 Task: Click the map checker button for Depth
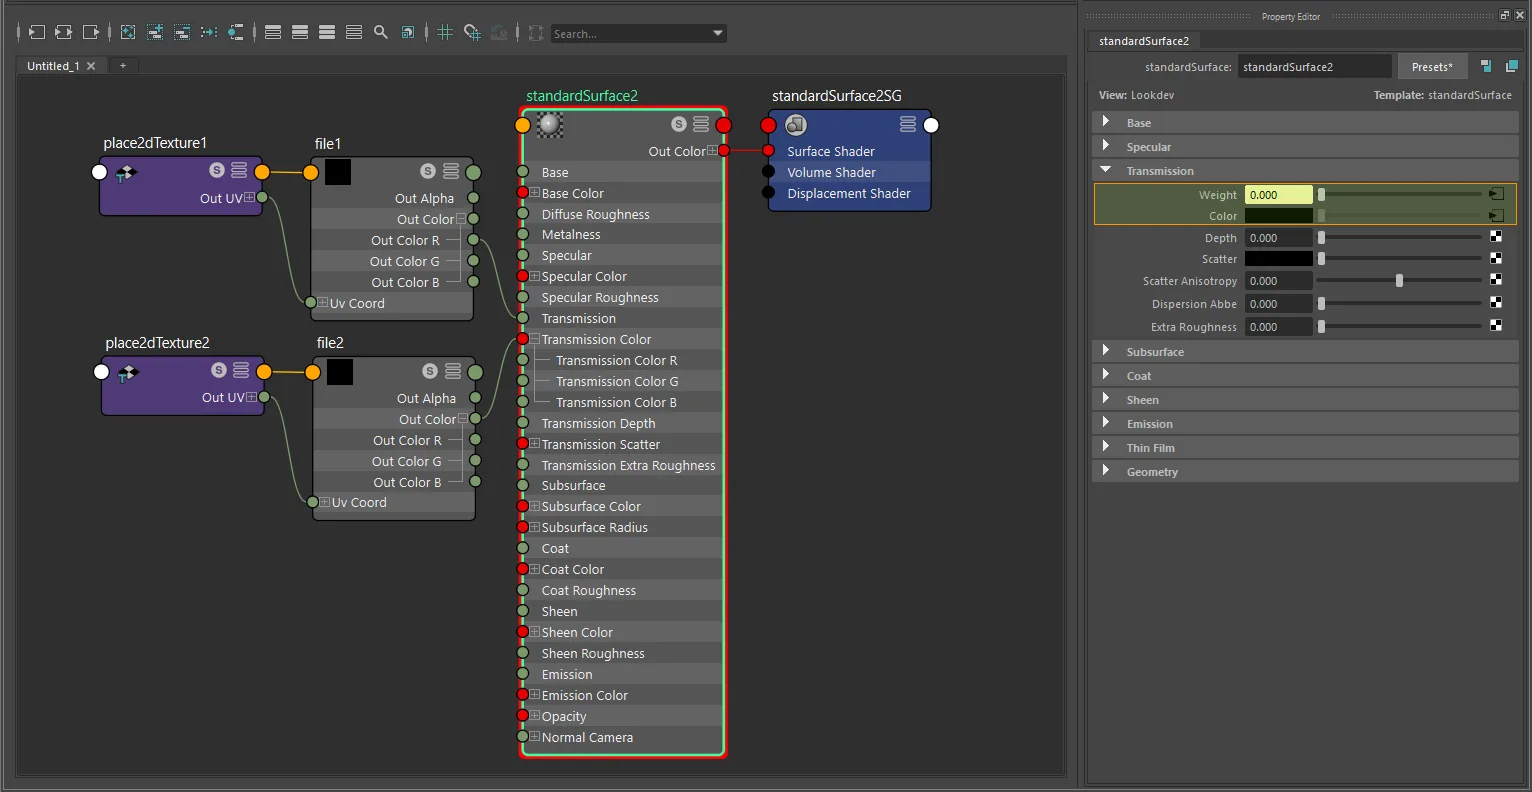tap(1496, 237)
